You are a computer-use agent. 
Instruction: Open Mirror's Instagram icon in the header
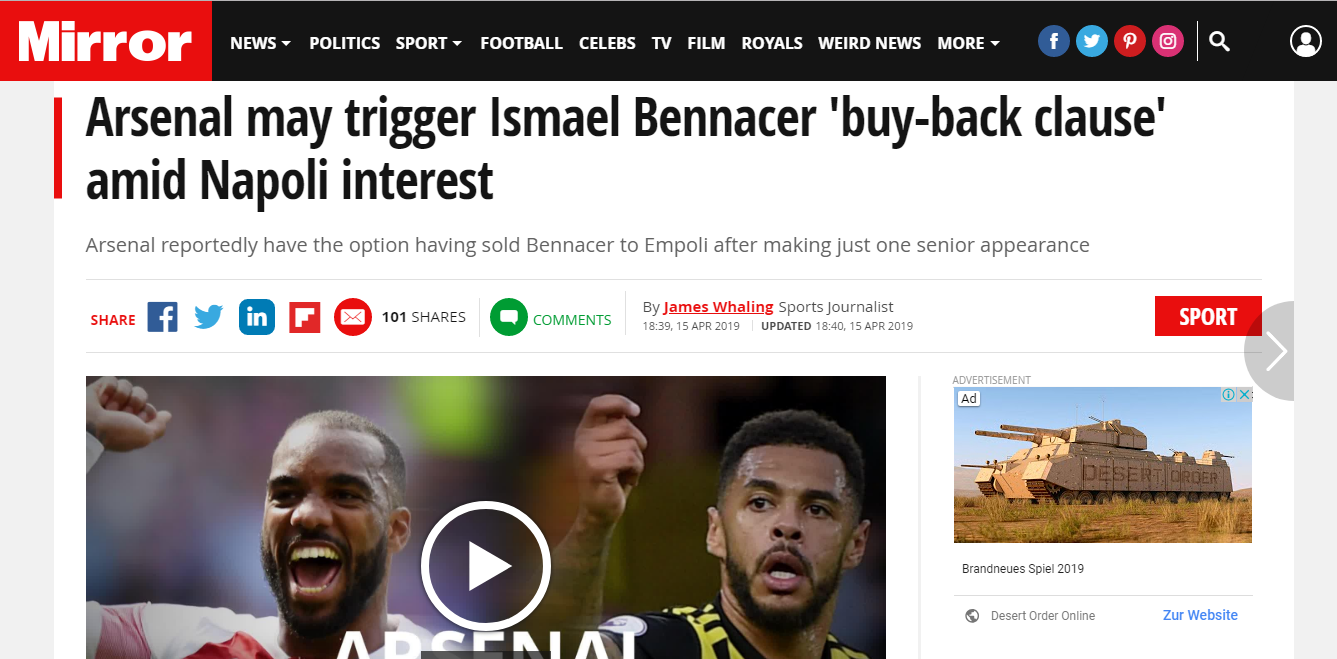click(1167, 41)
